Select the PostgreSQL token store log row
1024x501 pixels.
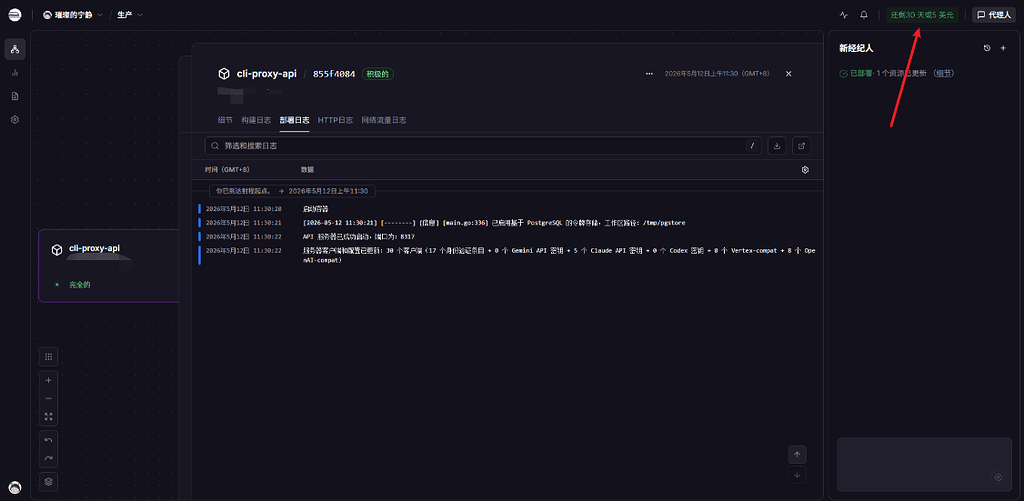coord(505,223)
